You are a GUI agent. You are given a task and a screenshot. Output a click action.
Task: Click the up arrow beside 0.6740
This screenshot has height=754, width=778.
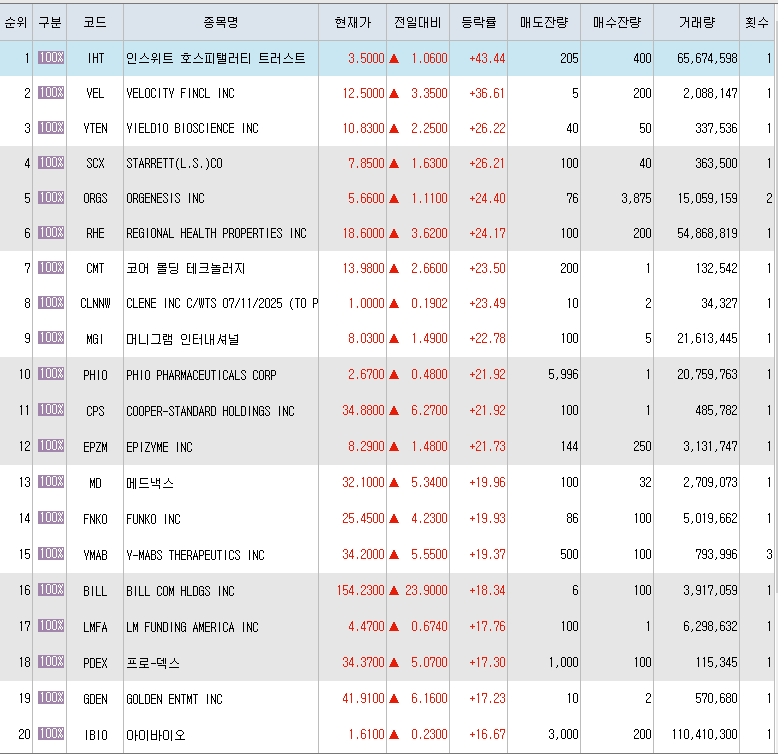tap(394, 627)
